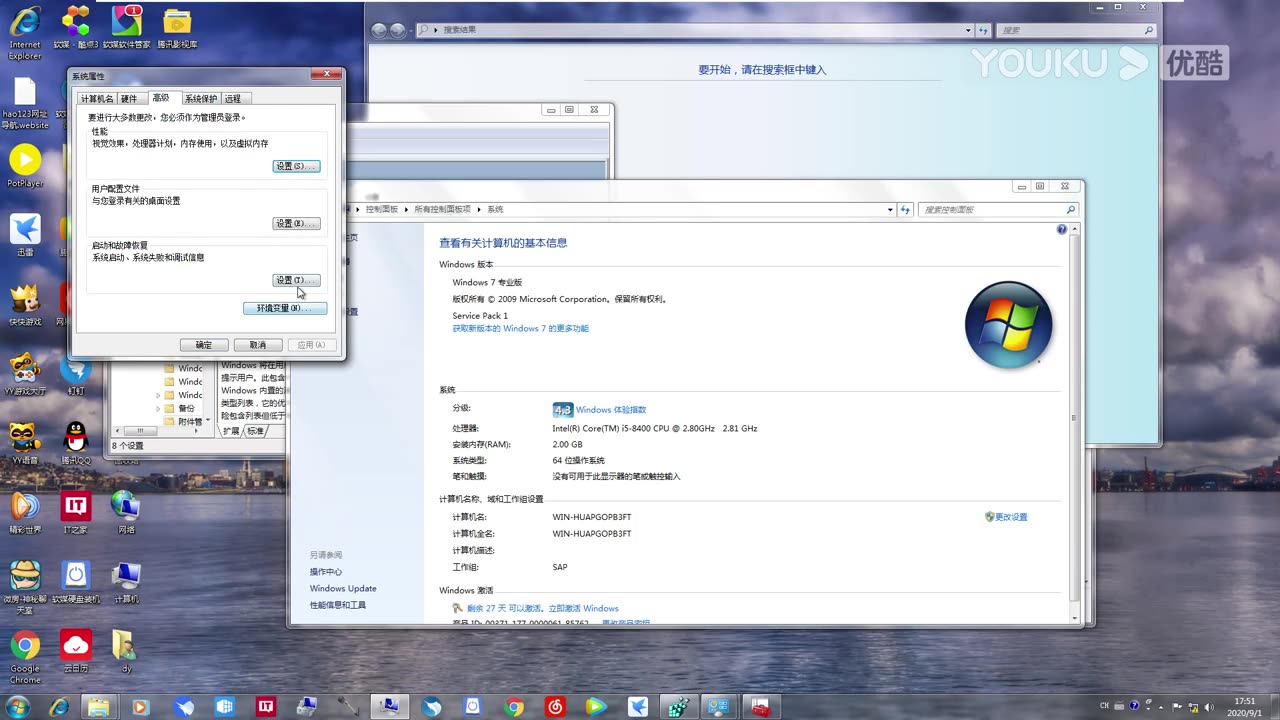
Task: Open 迅雷 desktop shortcut
Action: click(x=25, y=235)
